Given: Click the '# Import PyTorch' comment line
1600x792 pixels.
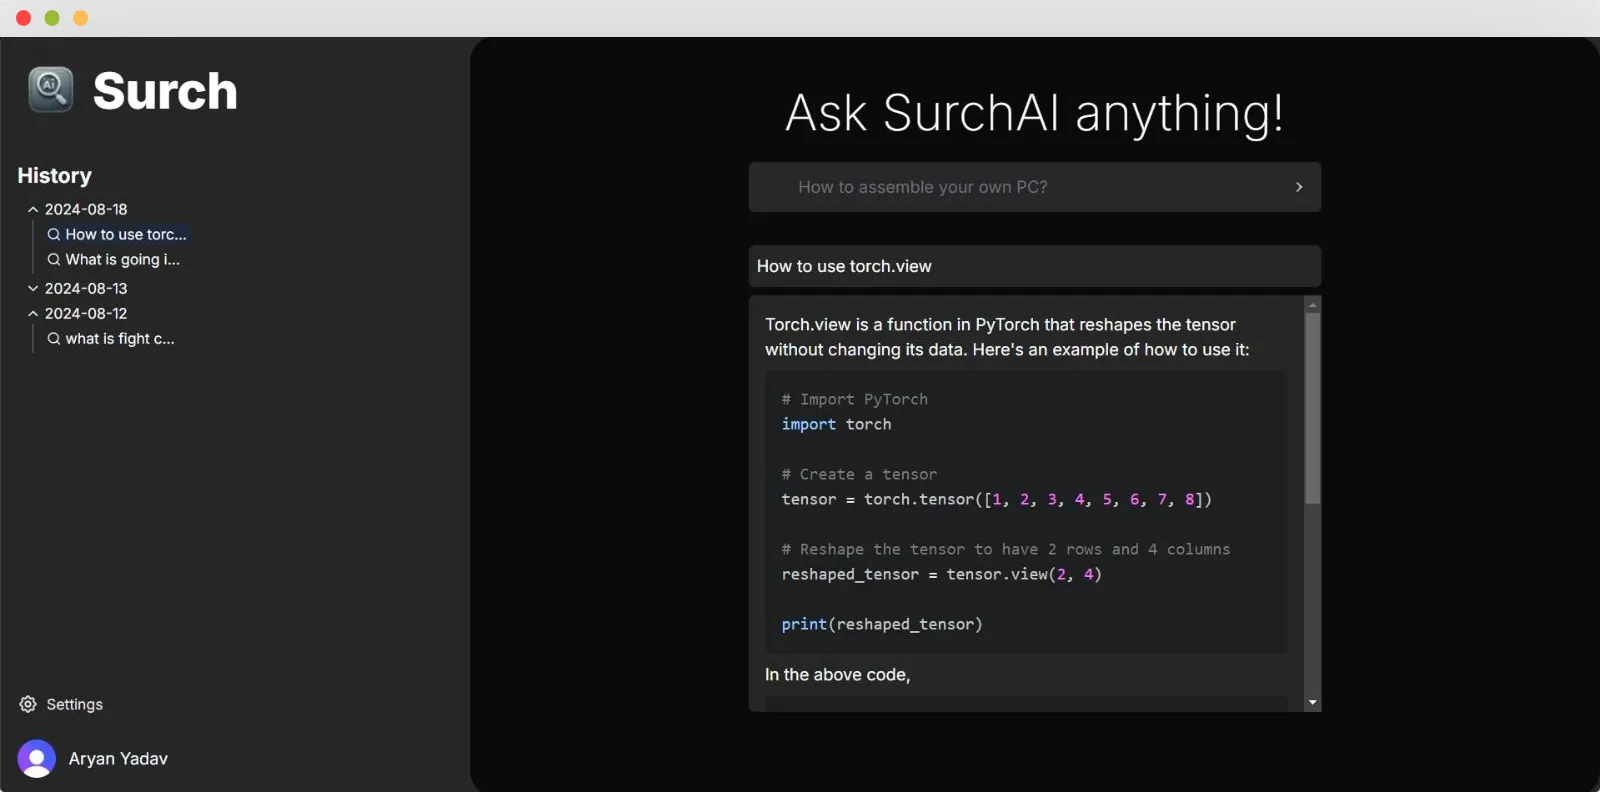Looking at the screenshot, I should point(854,399).
